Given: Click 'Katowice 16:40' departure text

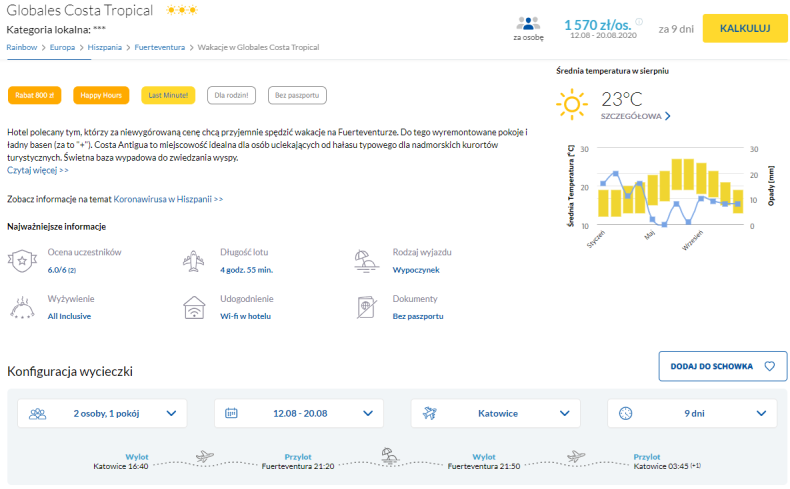Looking at the screenshot, I should coord(121,467).
